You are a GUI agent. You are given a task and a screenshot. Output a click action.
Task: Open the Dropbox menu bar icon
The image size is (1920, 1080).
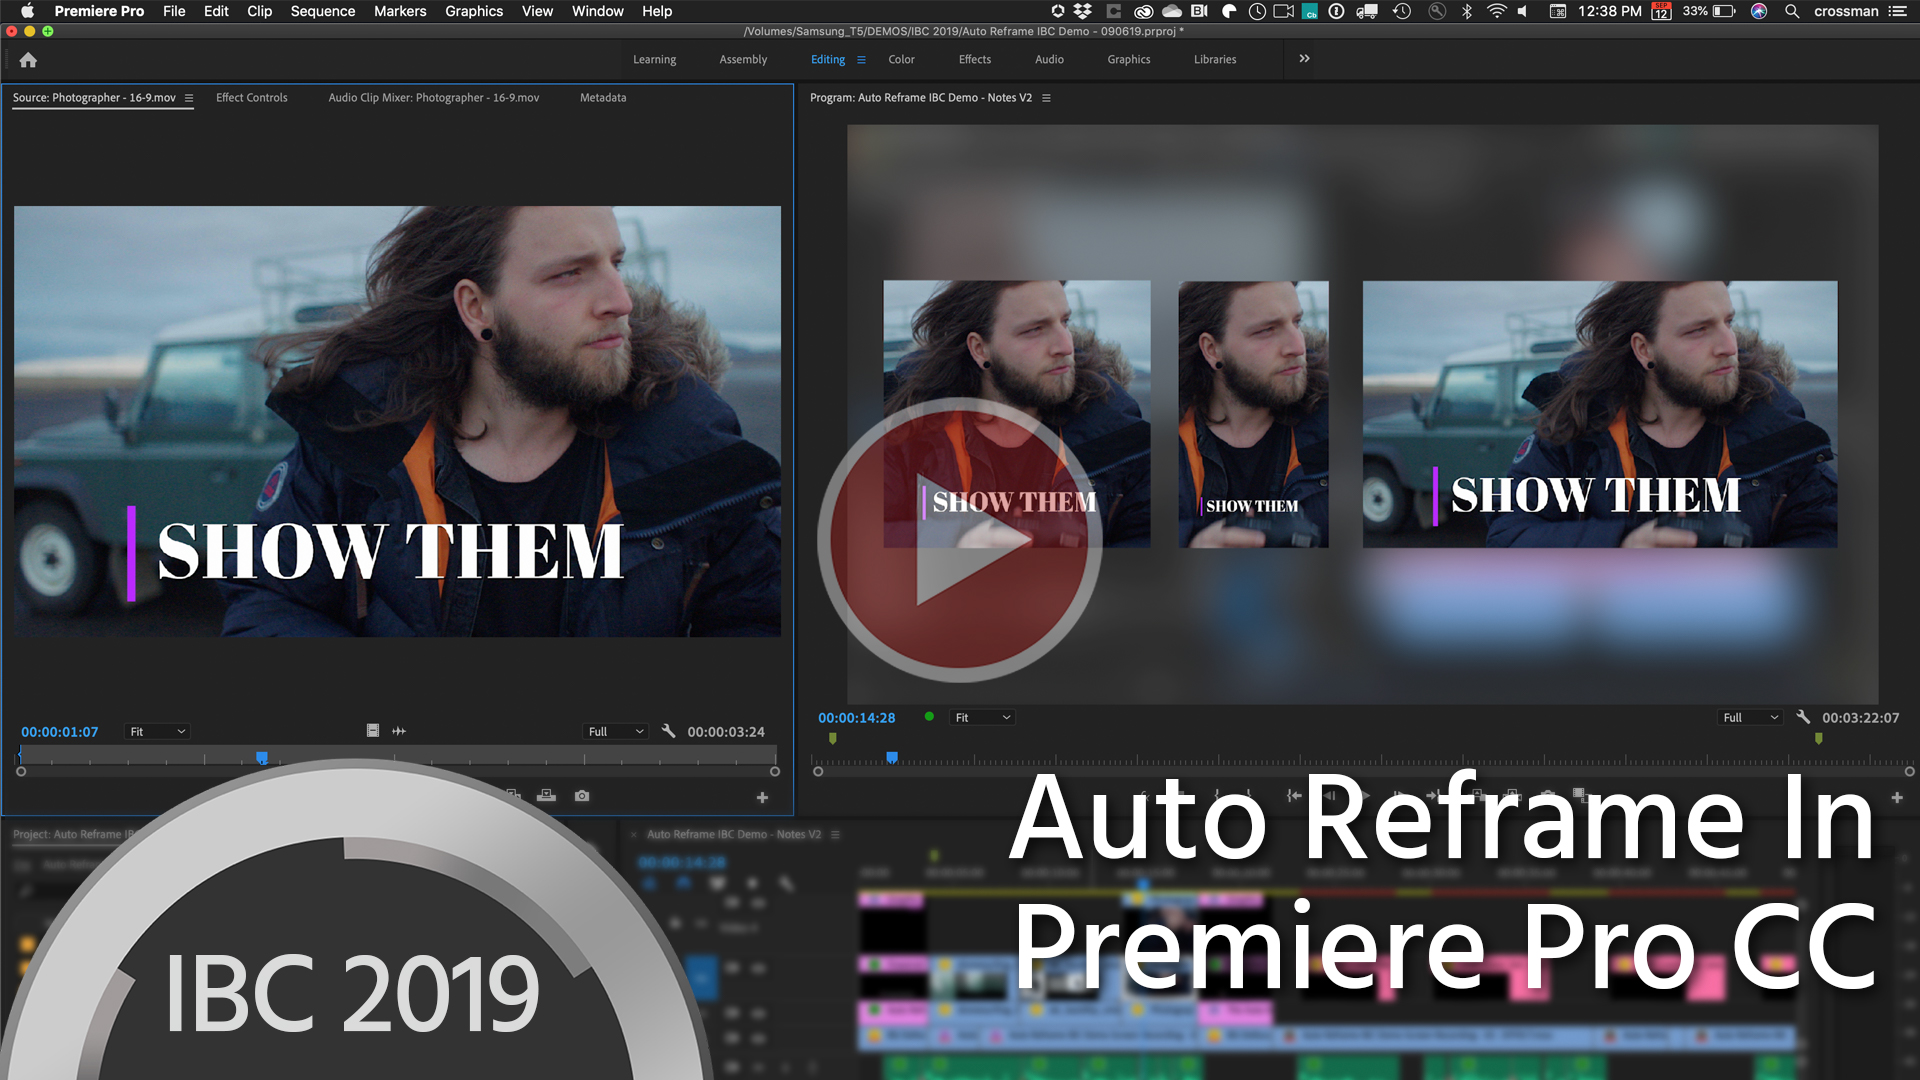coord(1082,11)
